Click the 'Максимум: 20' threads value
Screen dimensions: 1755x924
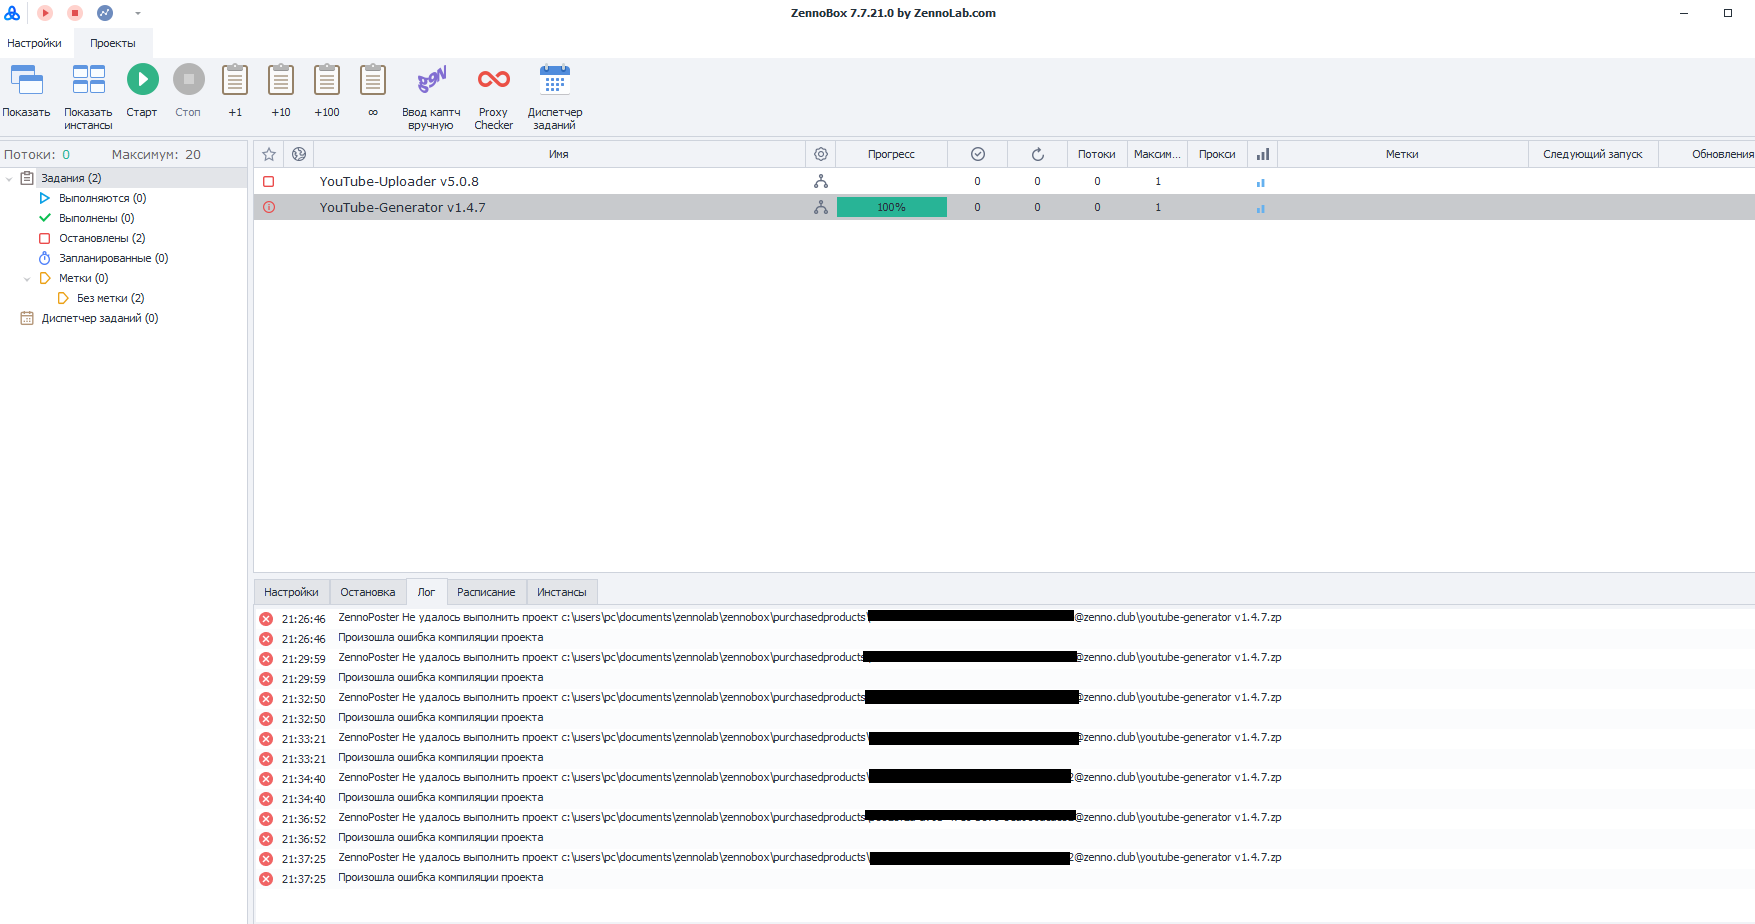[156, 154]
